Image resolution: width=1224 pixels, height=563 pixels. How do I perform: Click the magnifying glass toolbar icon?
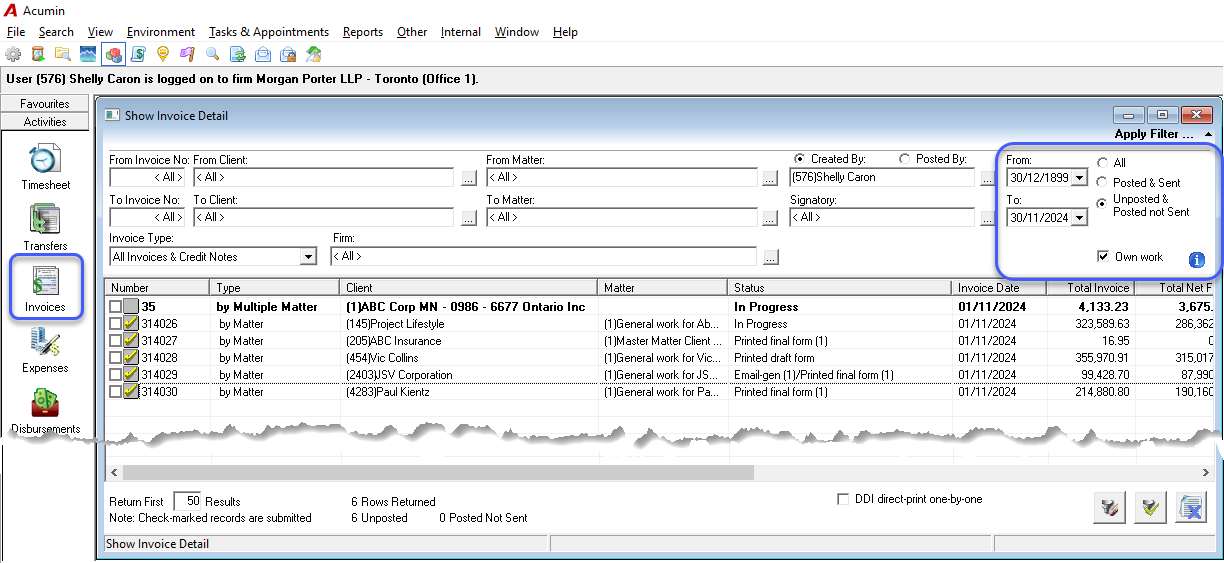point(213,54)
